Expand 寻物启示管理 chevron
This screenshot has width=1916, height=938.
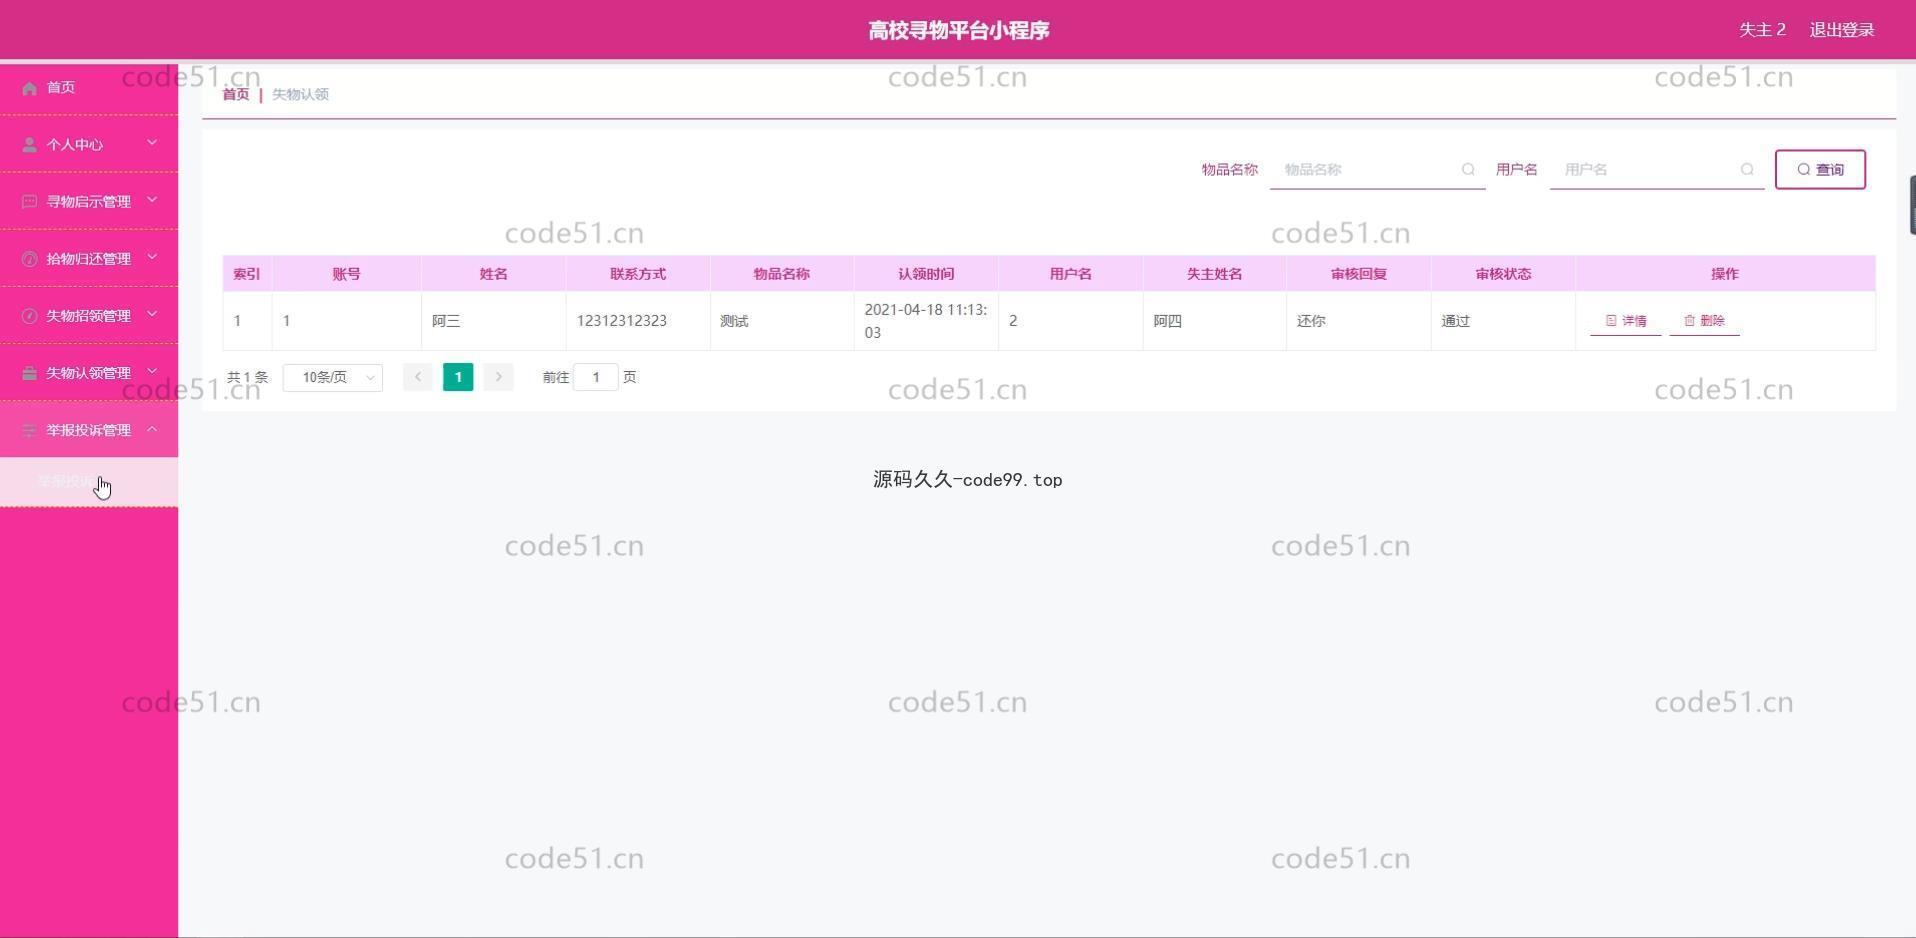[152, 200]
